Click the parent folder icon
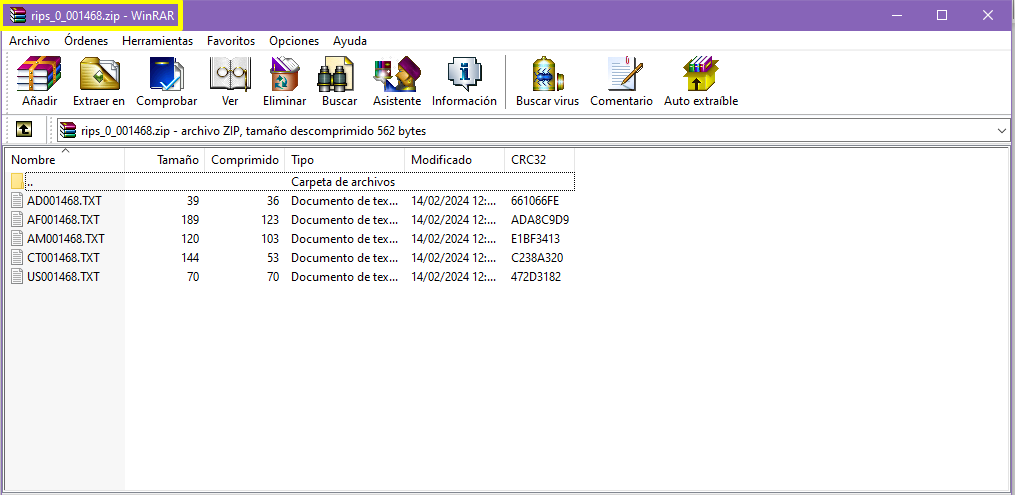 pos(17,182)
